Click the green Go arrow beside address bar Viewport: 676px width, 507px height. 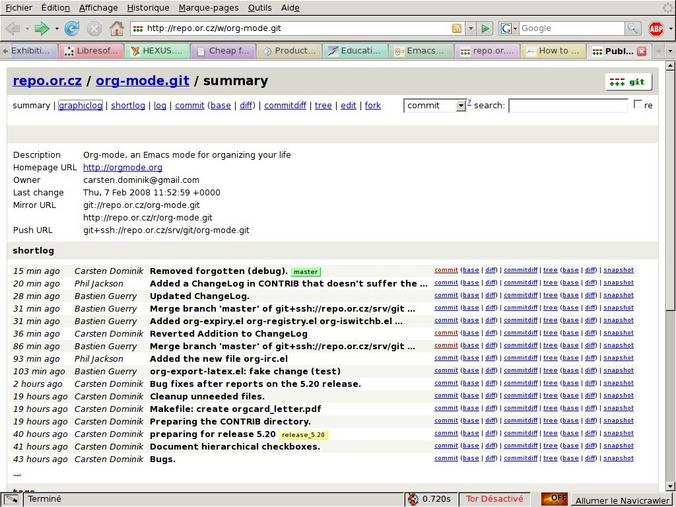[x=485, y=28]
